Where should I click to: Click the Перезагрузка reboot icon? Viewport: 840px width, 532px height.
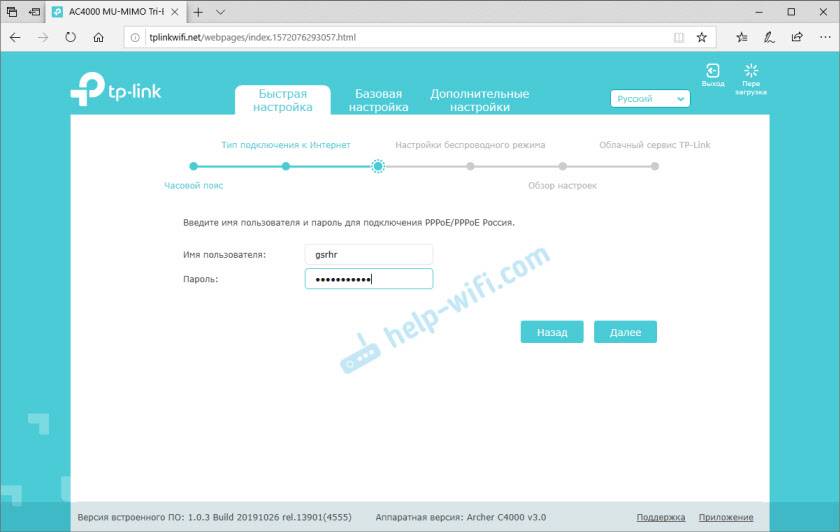(x=751, y=79)
